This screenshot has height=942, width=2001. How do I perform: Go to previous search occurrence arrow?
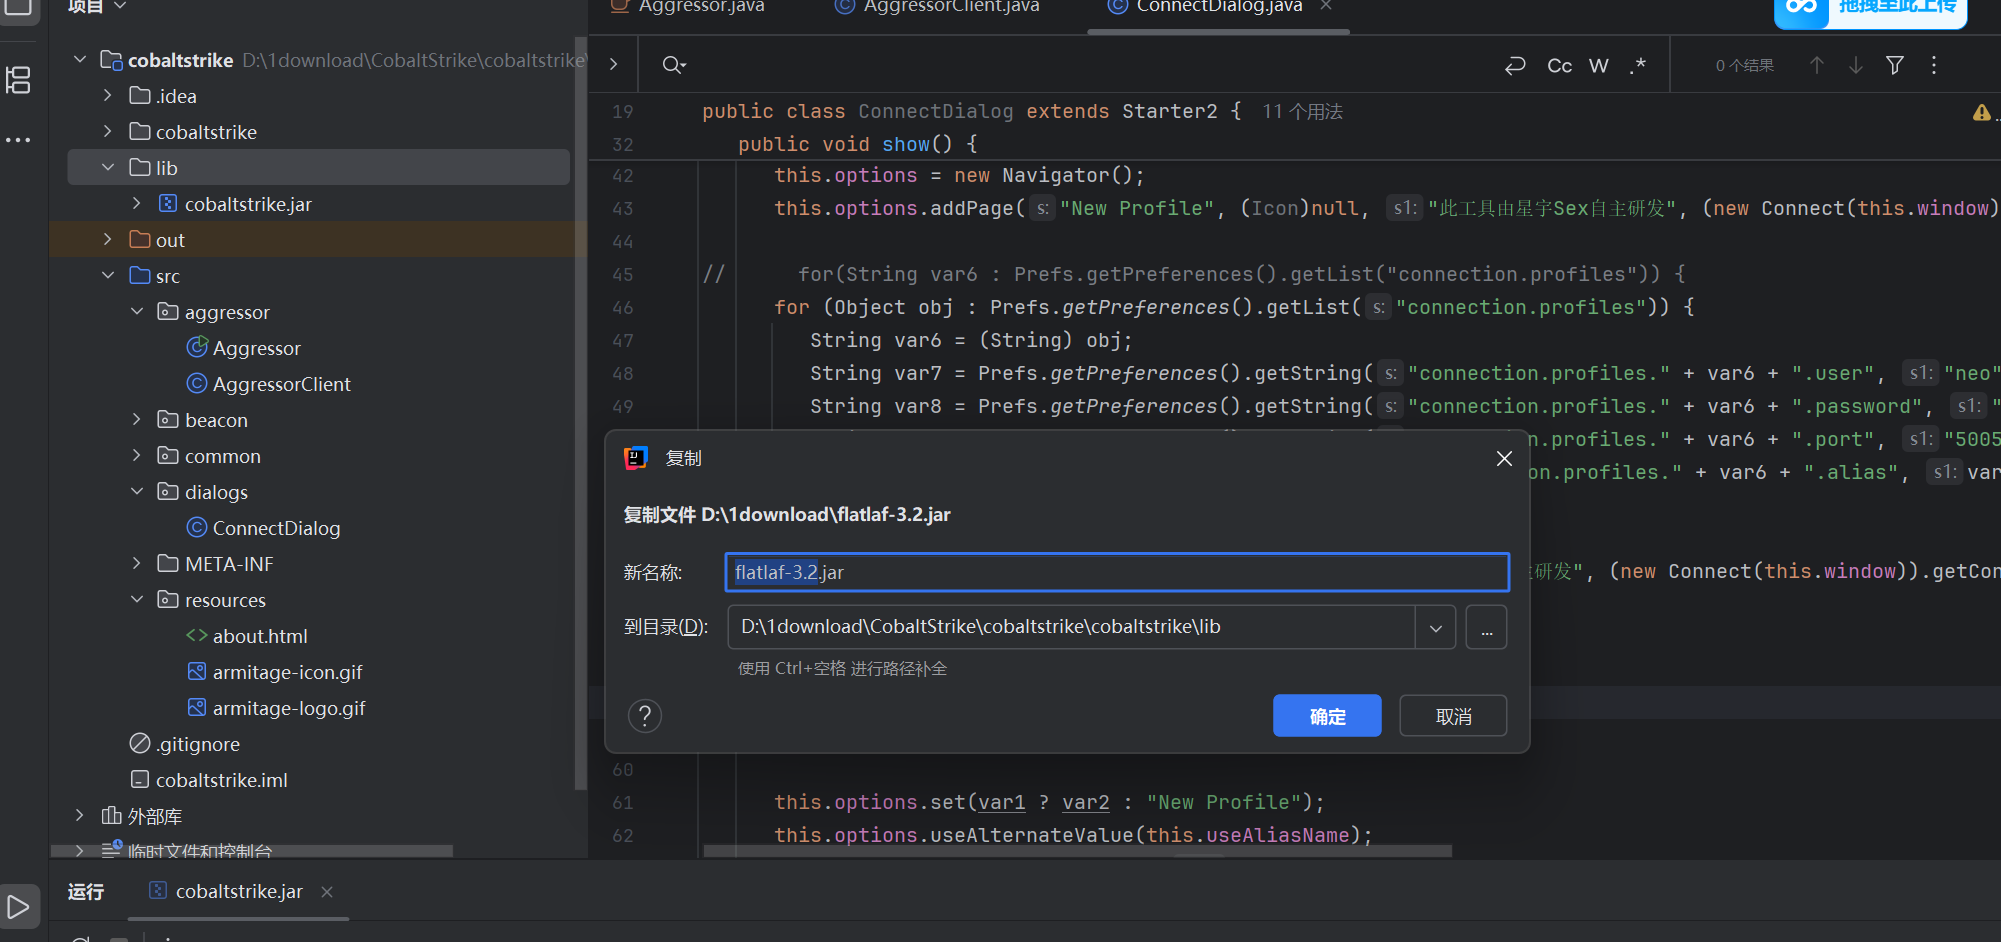(1817, 65)
